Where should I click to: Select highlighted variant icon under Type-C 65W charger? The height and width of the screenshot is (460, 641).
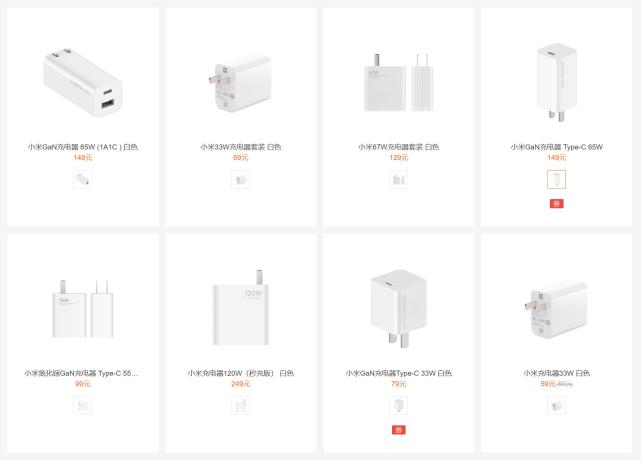click(x=556, y=180)
